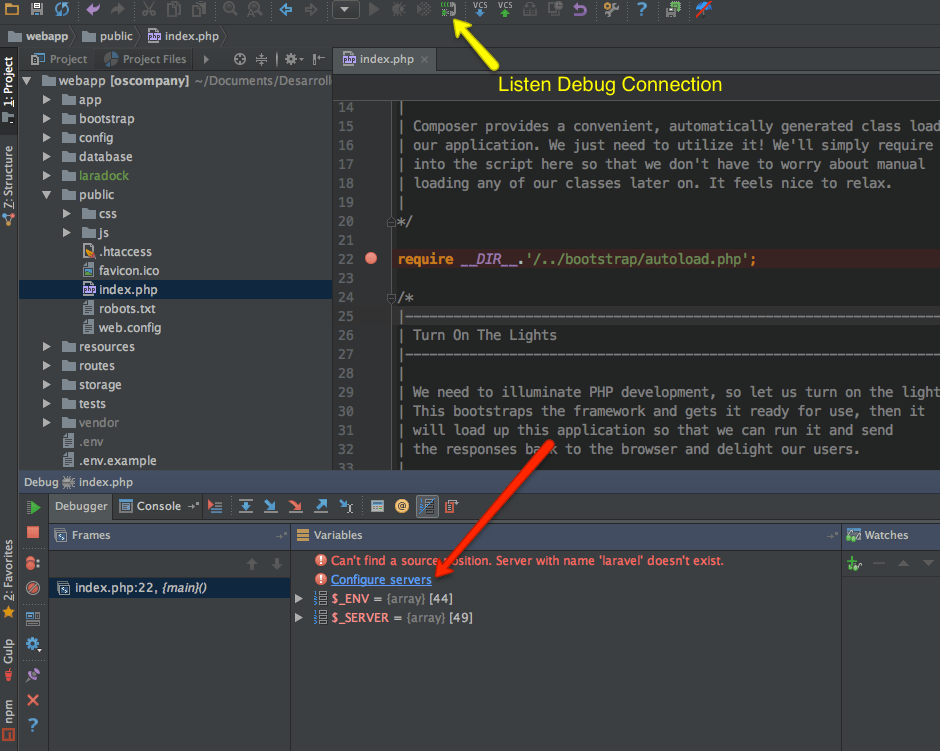
Task: Expand the $_SERVER array in Variables
Action: (298, 617)
